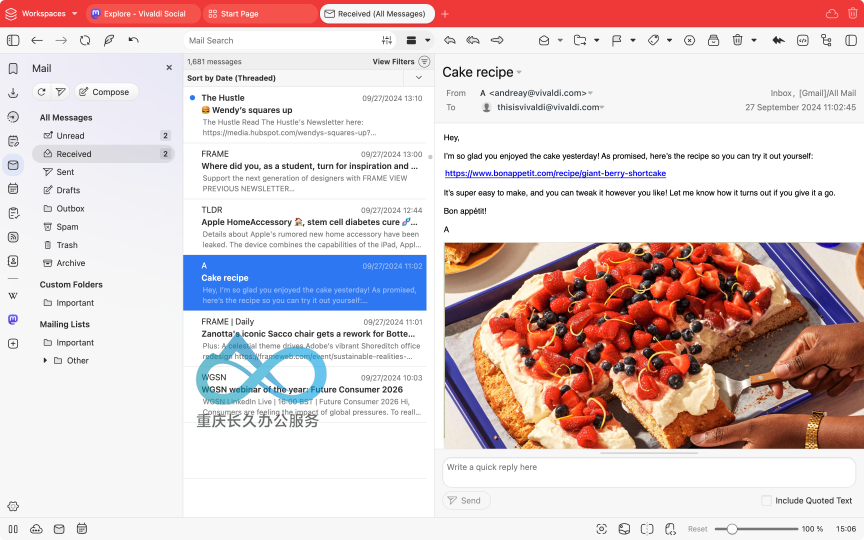
Task: Click the check mail refresh button
Action: tap(41, 92)
